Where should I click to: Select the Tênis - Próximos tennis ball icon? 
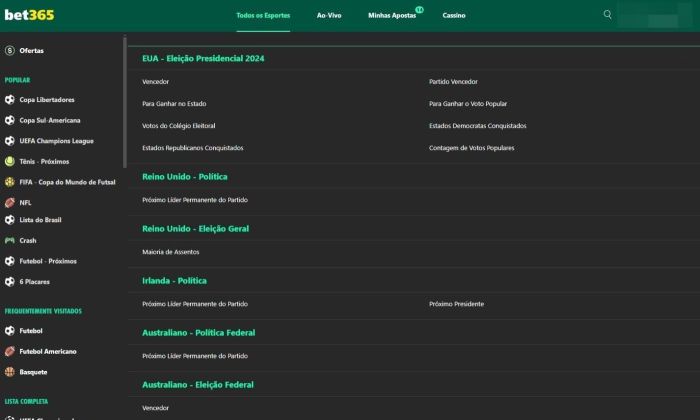point(10,161)
